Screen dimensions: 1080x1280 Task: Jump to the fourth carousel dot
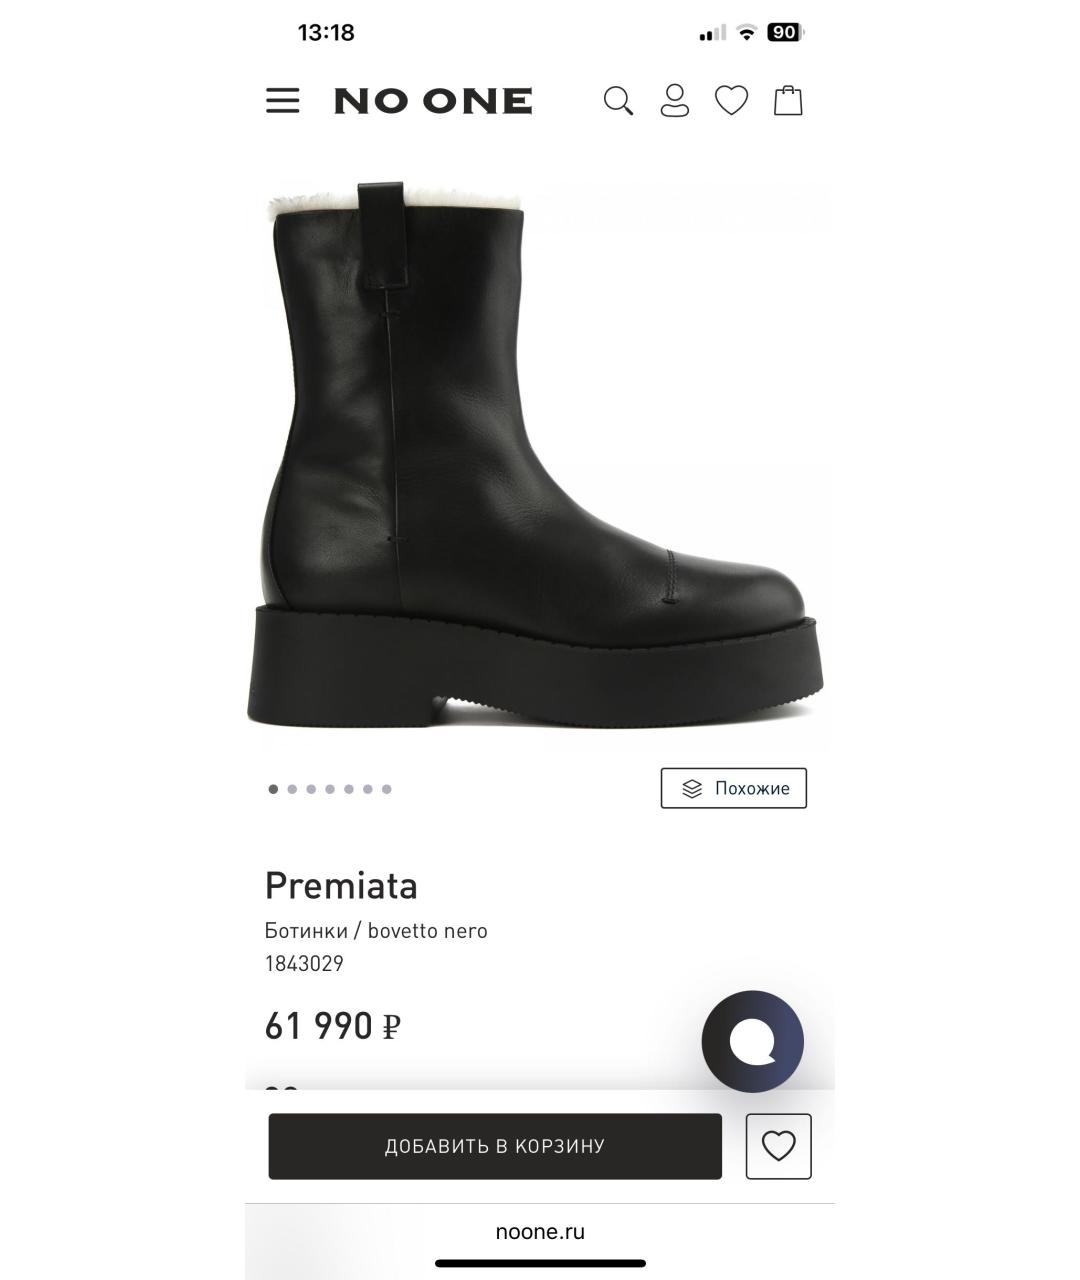tap(330, 789)
